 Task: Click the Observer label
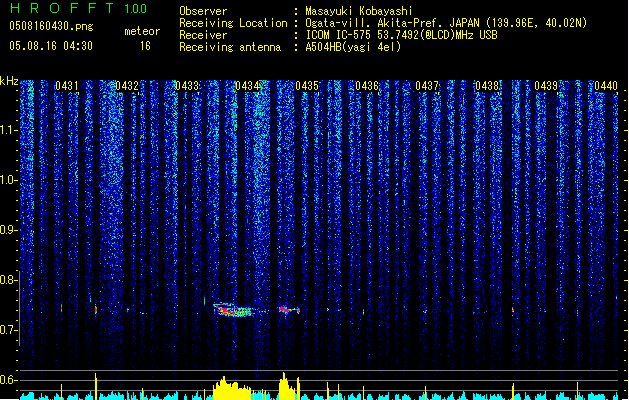pos(203,11)
